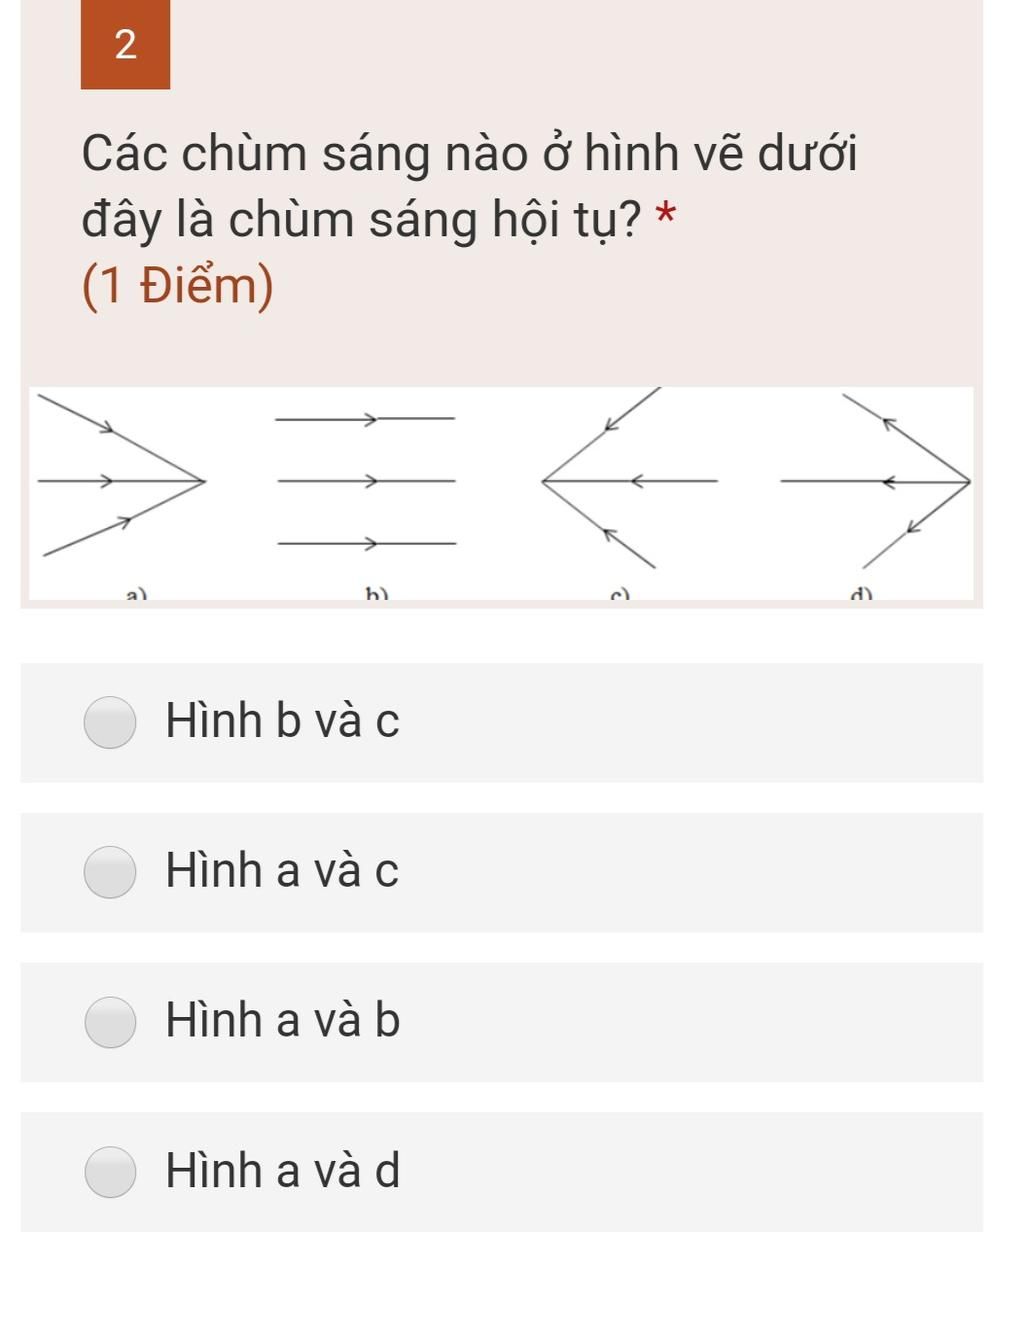
Task: Select the radio button for Hình a và b
Action: [110, 1022]
